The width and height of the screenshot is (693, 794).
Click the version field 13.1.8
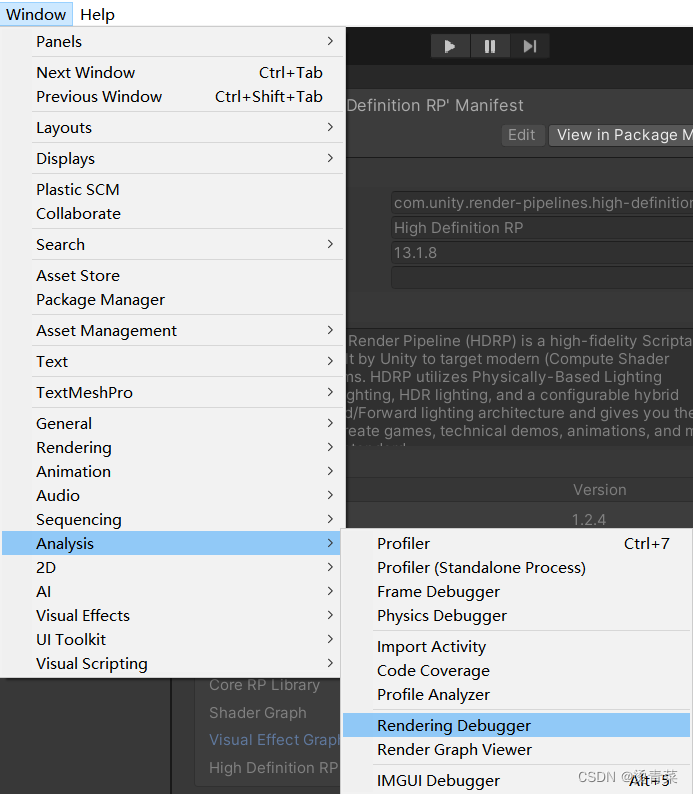tap(542, 253)
